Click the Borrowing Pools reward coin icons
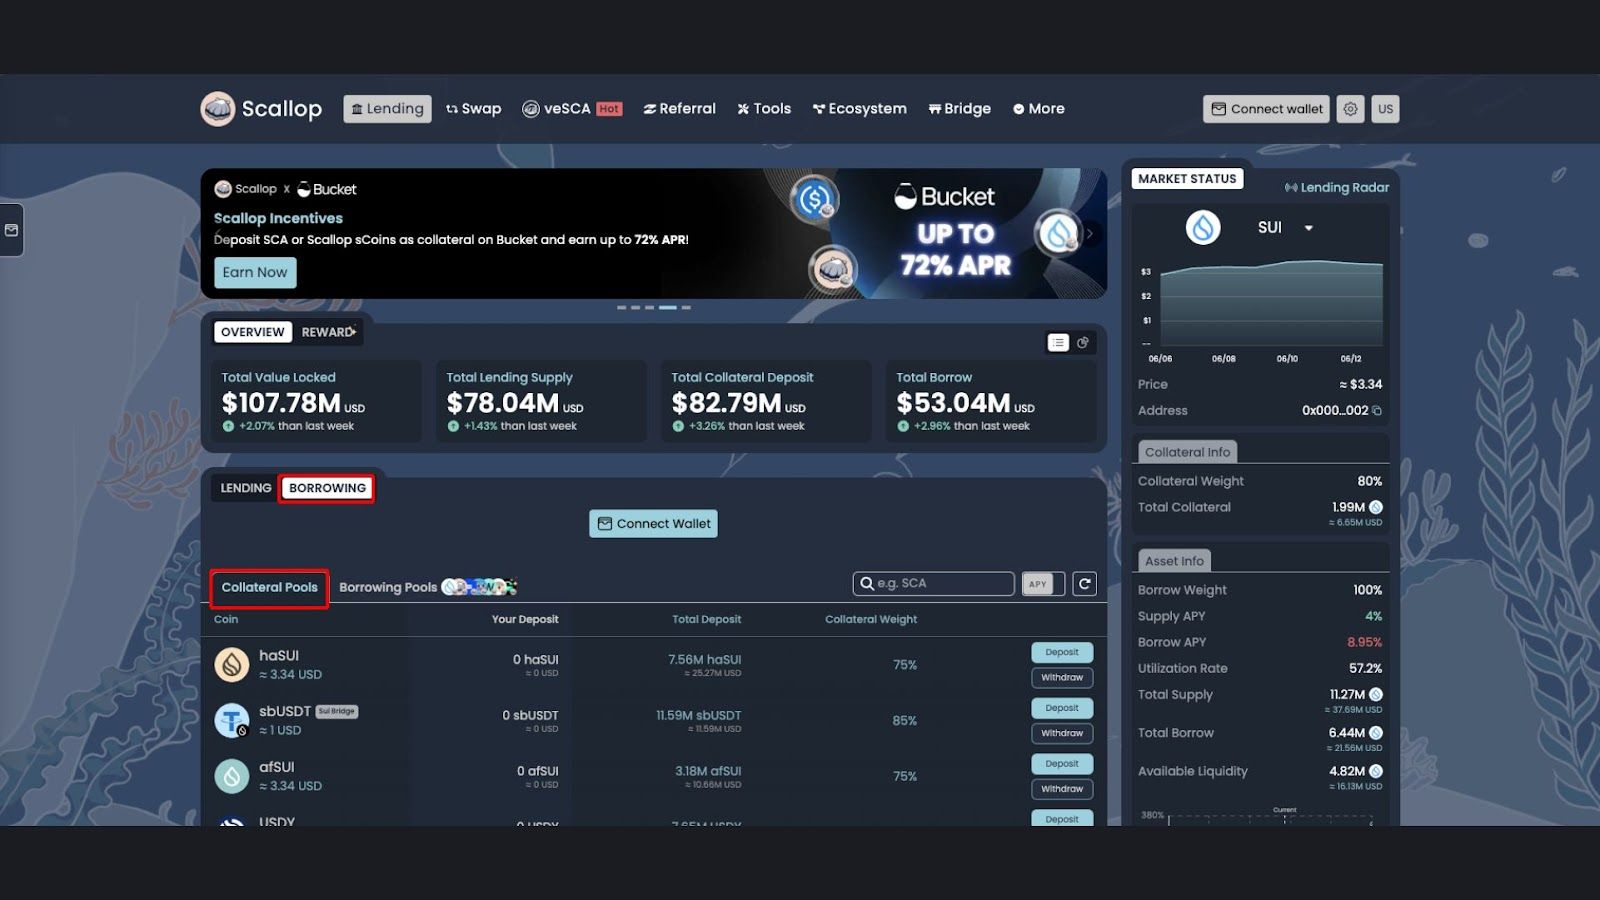Screen dimensions: 1600x900 (479, 587)
